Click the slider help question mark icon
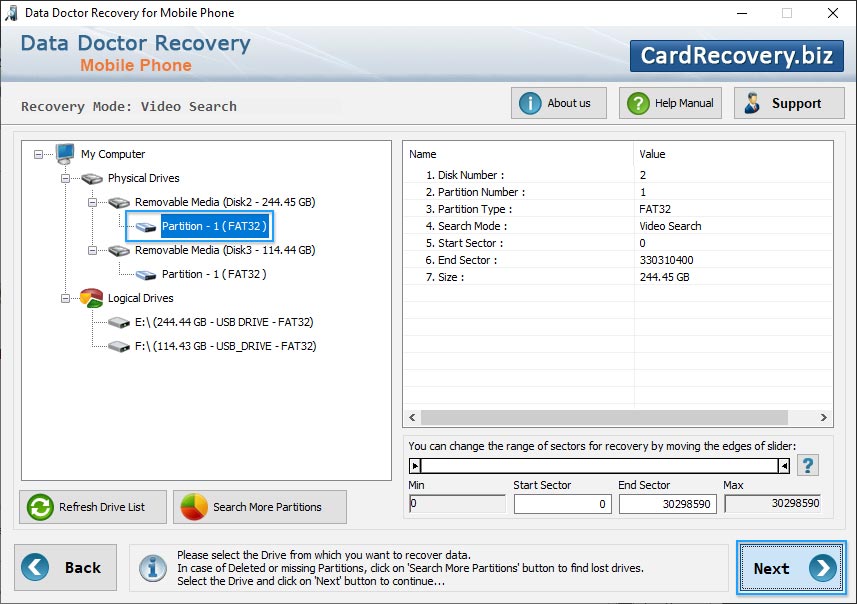The image size is (857, 604). point(808,466)
